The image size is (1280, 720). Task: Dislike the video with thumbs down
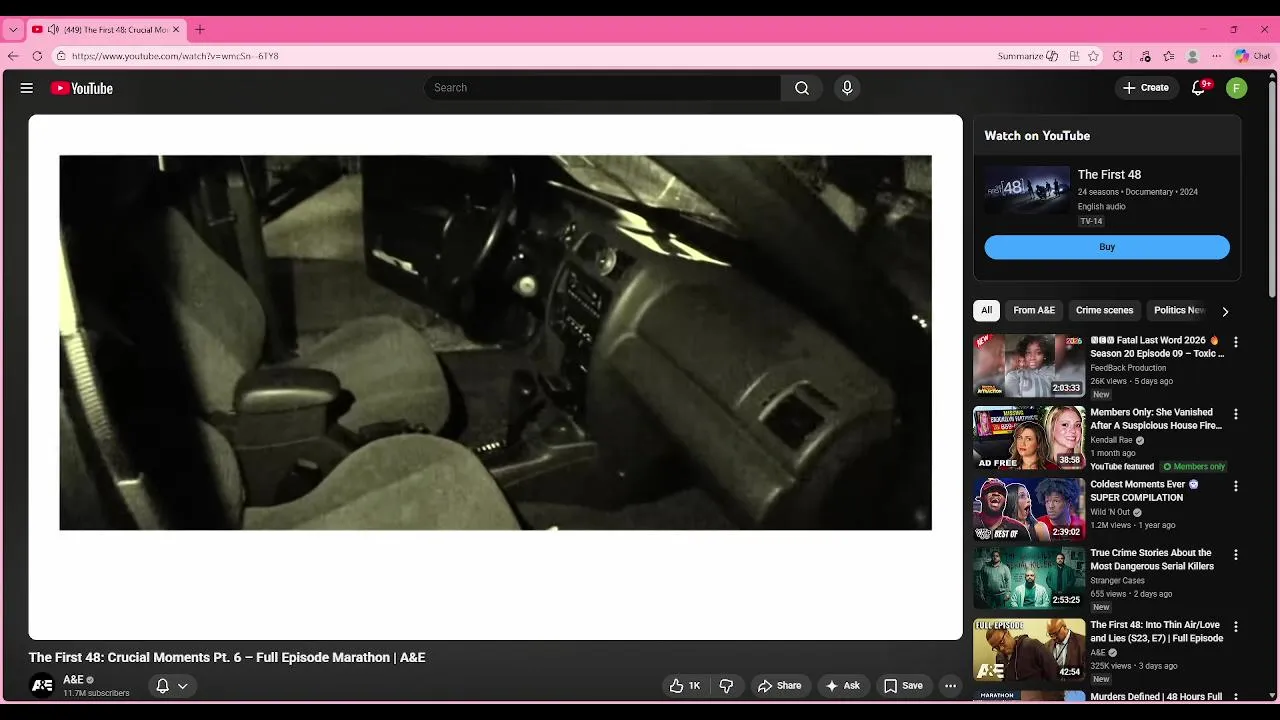(x=727, y=686)
